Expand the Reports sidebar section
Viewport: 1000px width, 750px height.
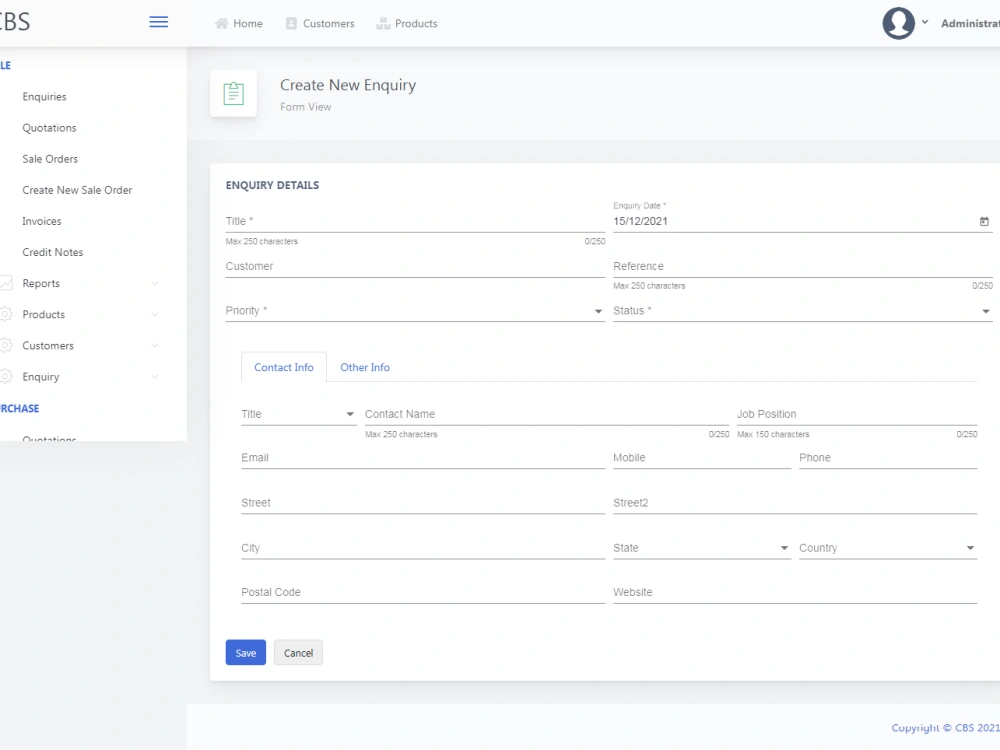click(154, 283)
